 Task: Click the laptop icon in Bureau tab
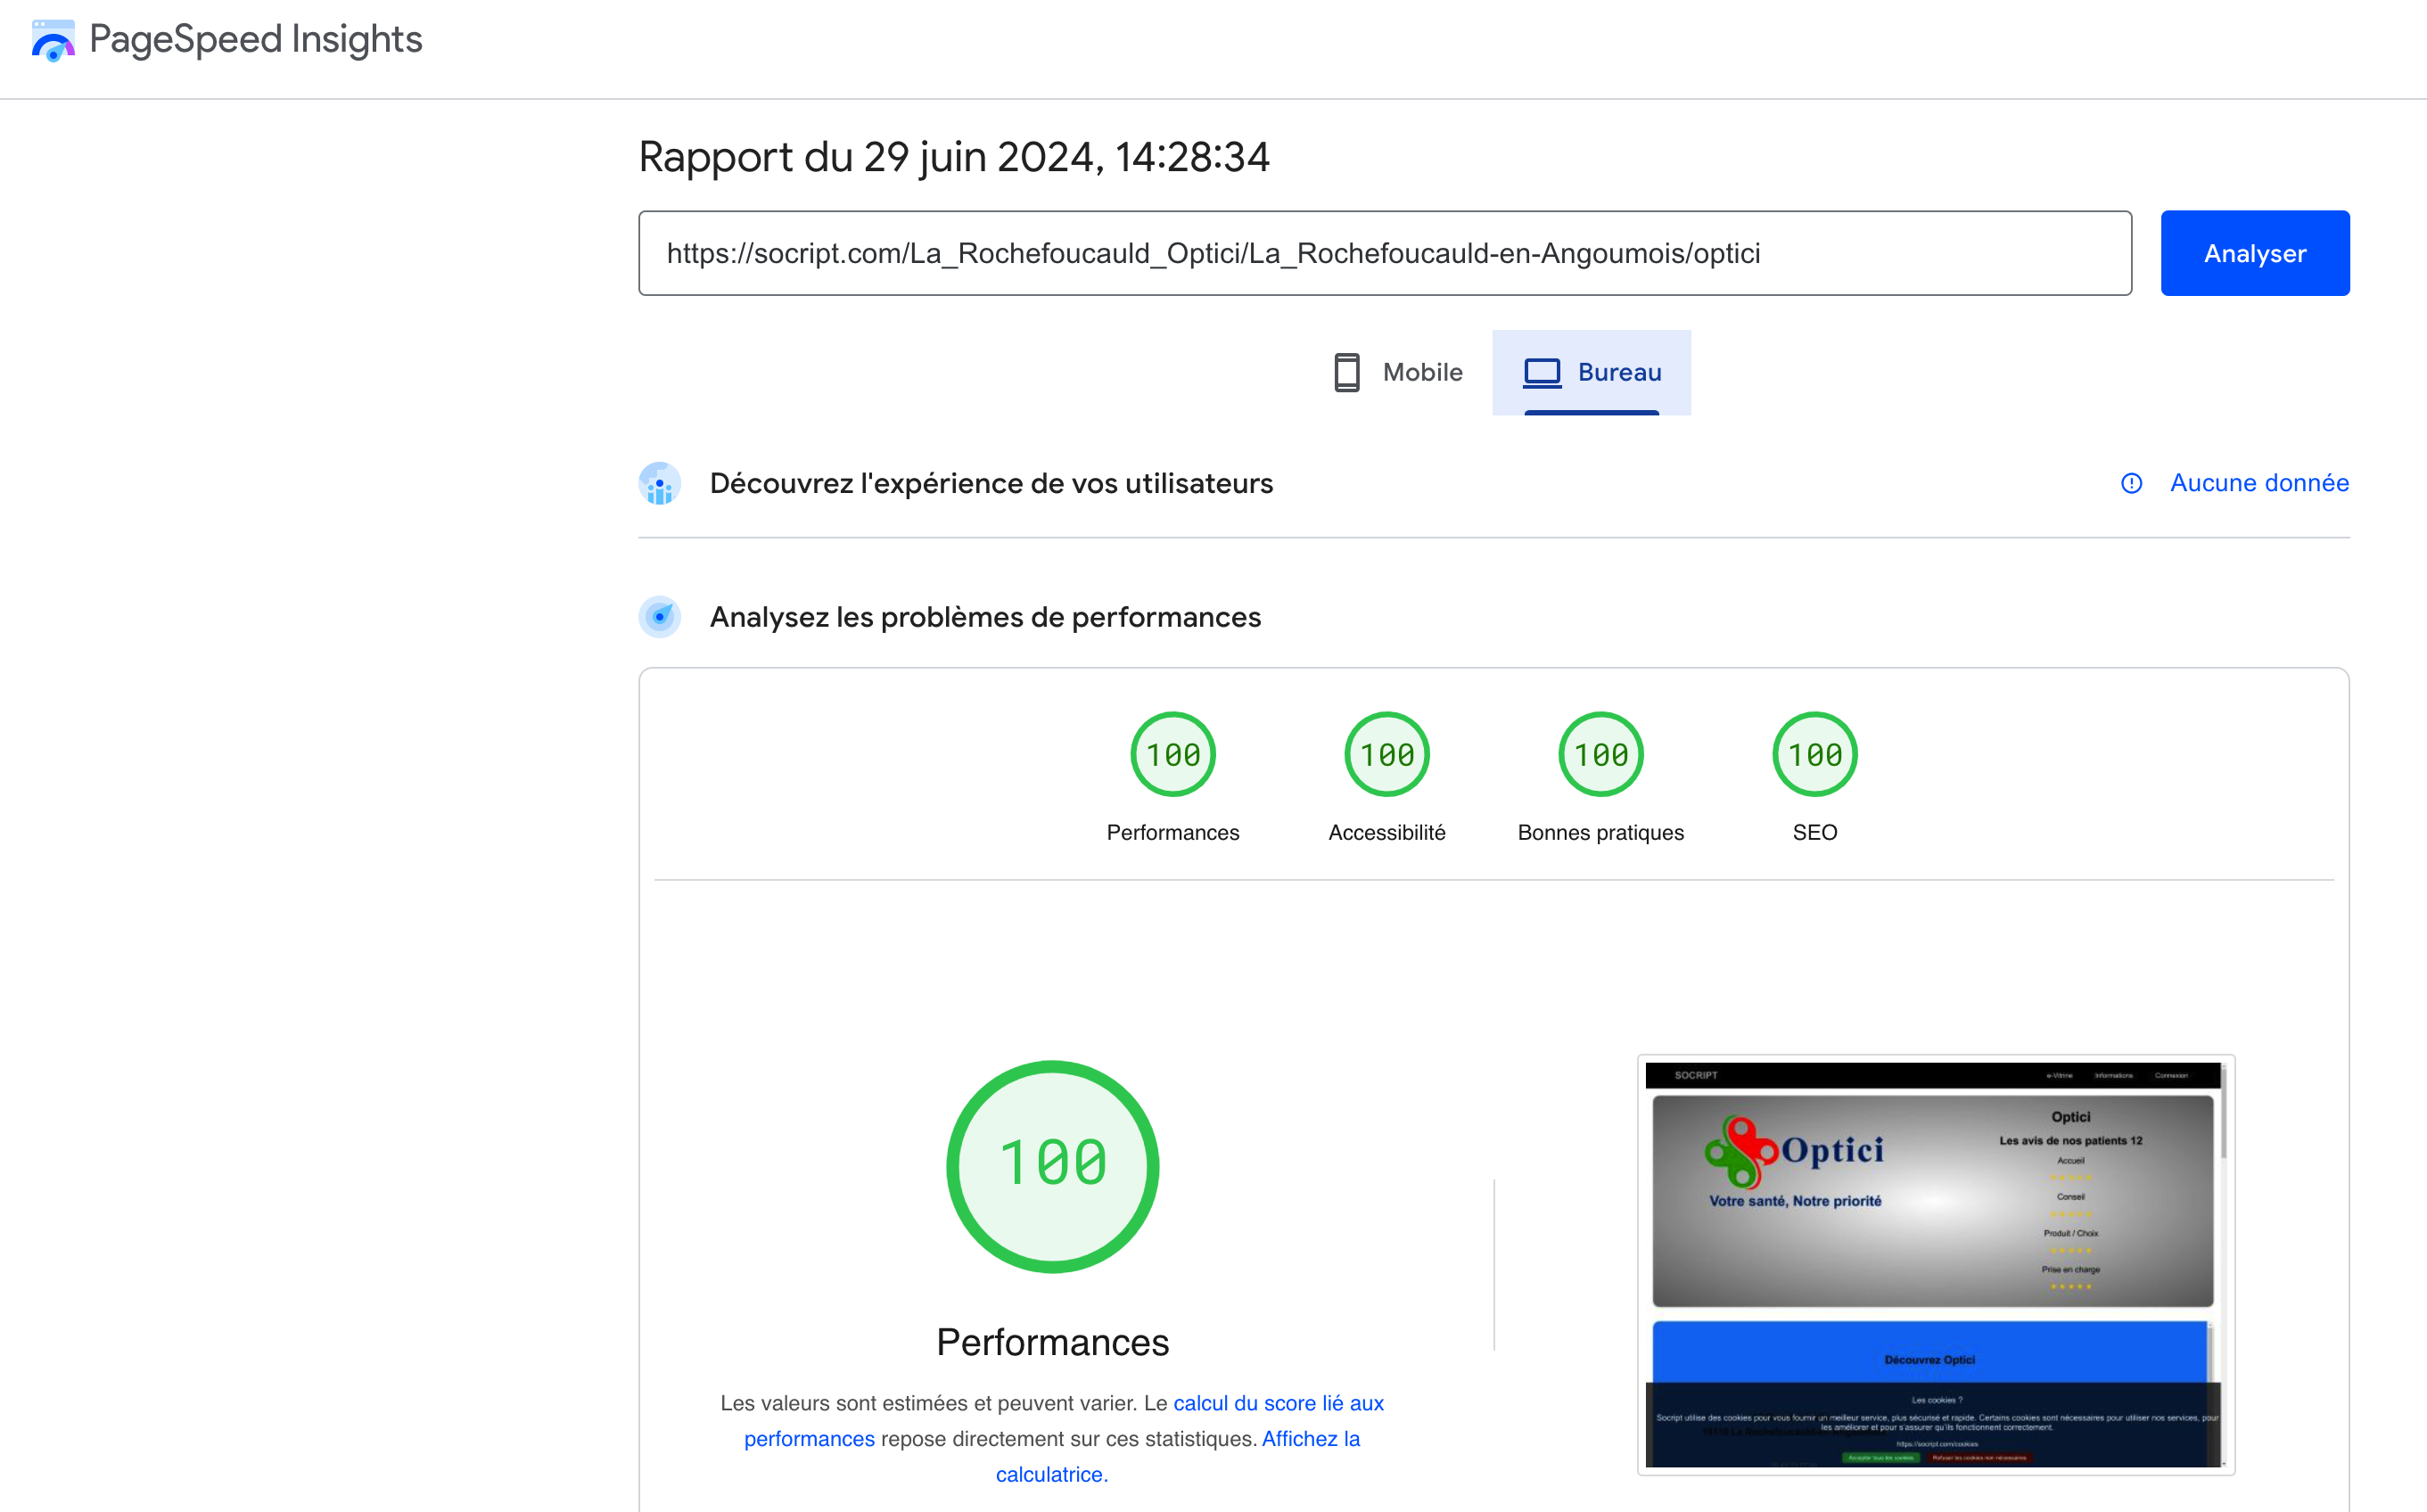[x=1541, y=372]
